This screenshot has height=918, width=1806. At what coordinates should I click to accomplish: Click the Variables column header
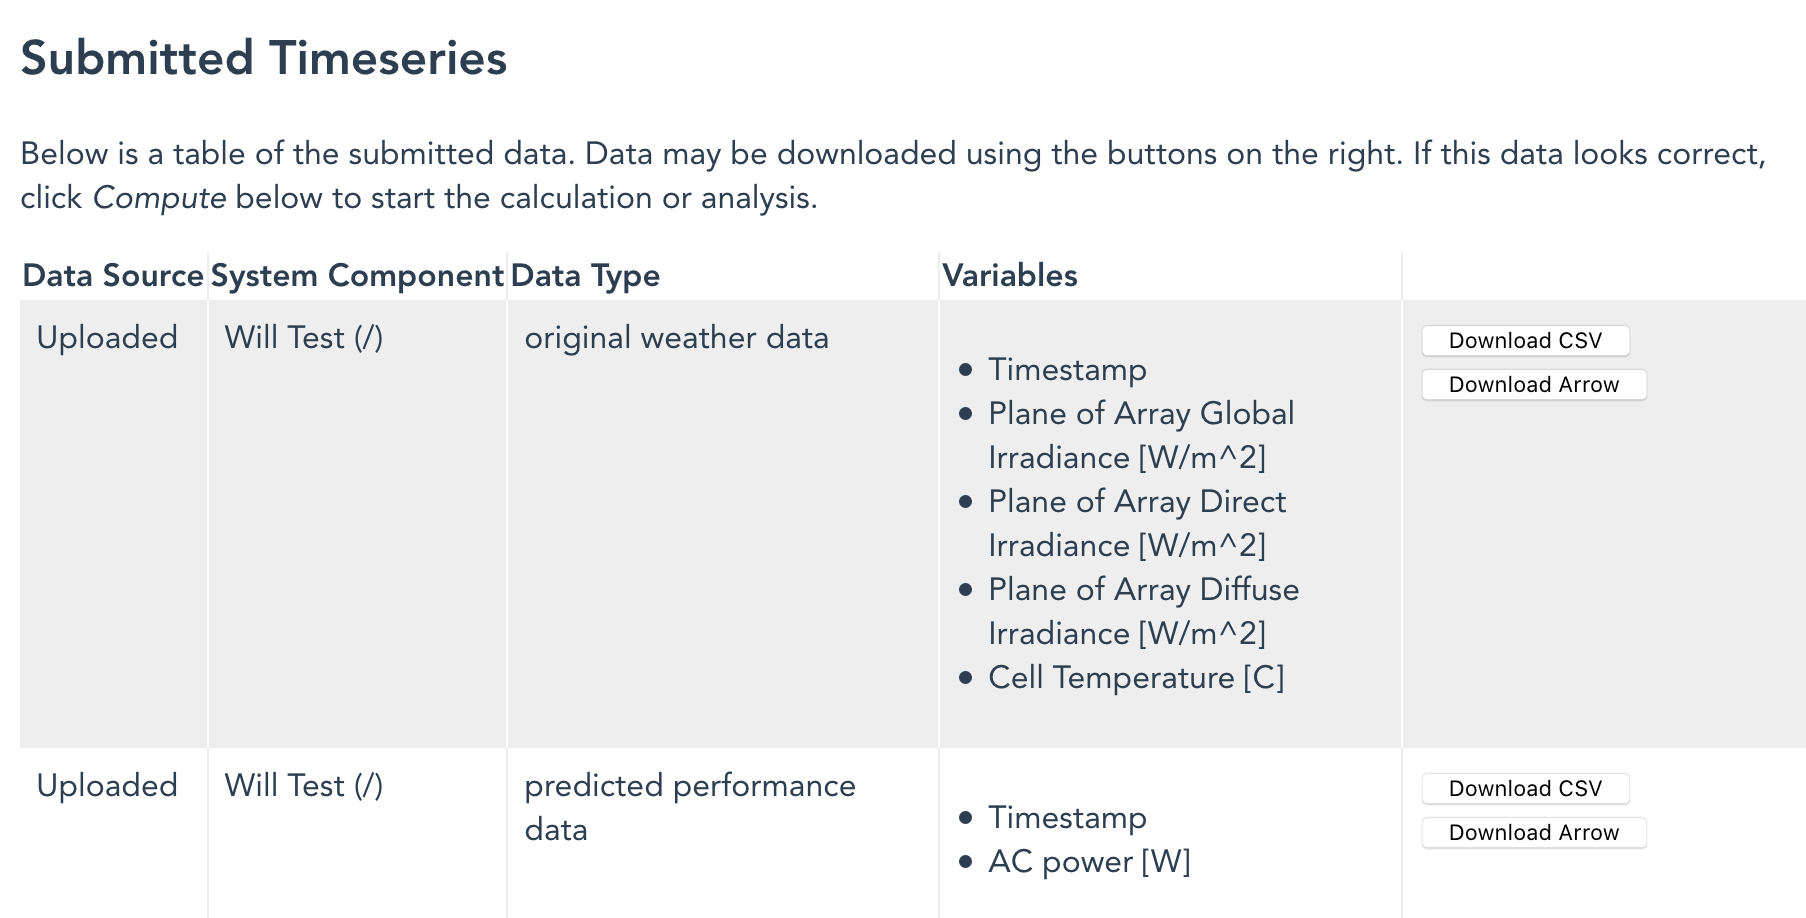(x=1010, y=275)
